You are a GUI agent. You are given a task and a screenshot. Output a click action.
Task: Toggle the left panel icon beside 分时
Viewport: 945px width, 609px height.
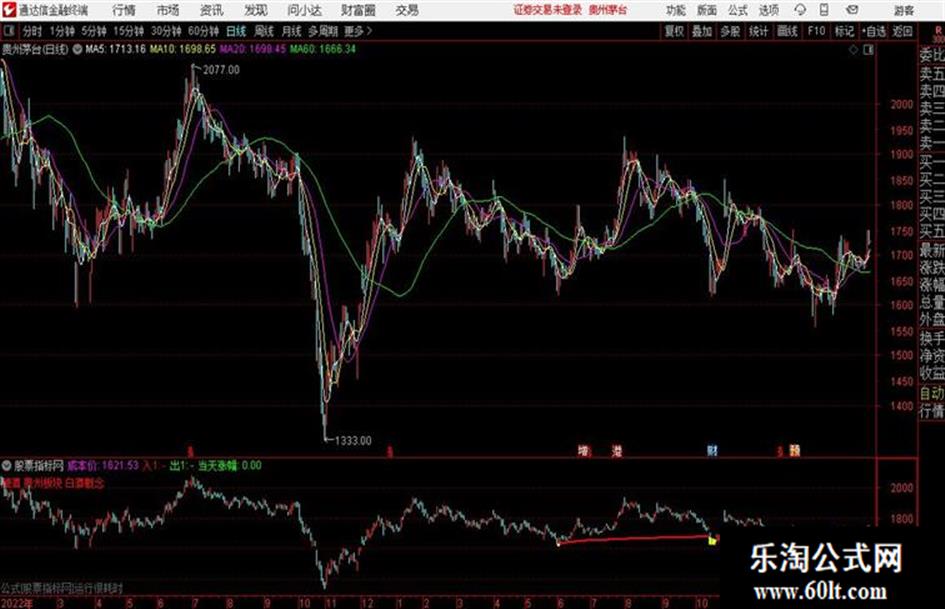[9, 31]
